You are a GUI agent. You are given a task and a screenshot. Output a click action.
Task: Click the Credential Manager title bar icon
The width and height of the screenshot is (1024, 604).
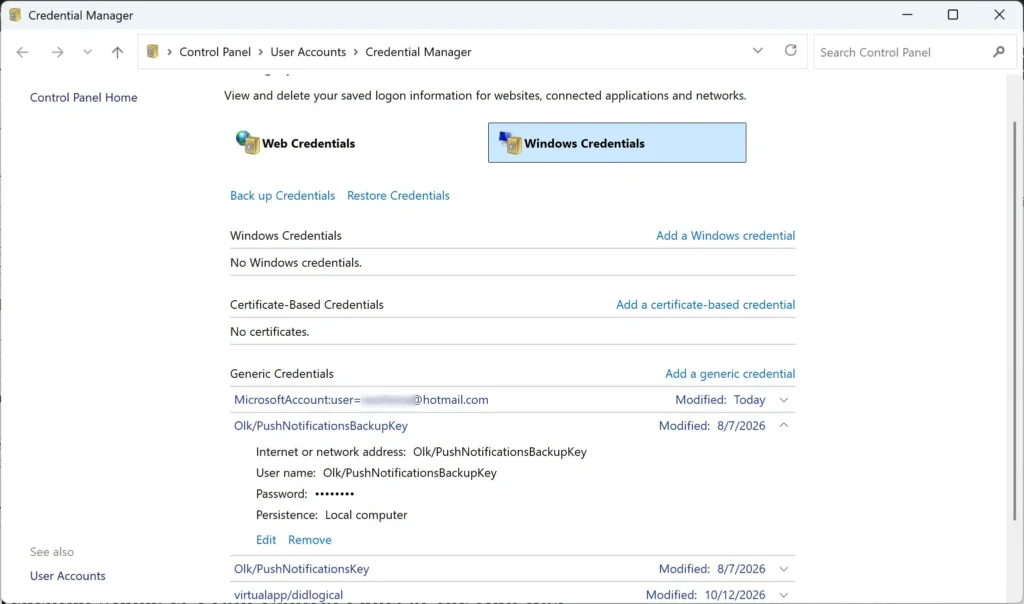tap(14, 15)
